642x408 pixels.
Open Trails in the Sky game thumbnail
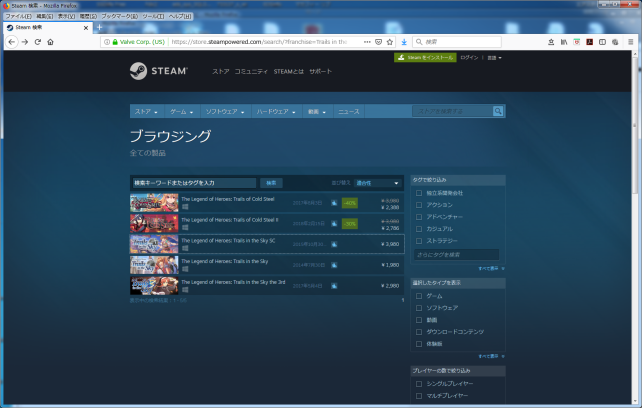click(x=154, y=265)
